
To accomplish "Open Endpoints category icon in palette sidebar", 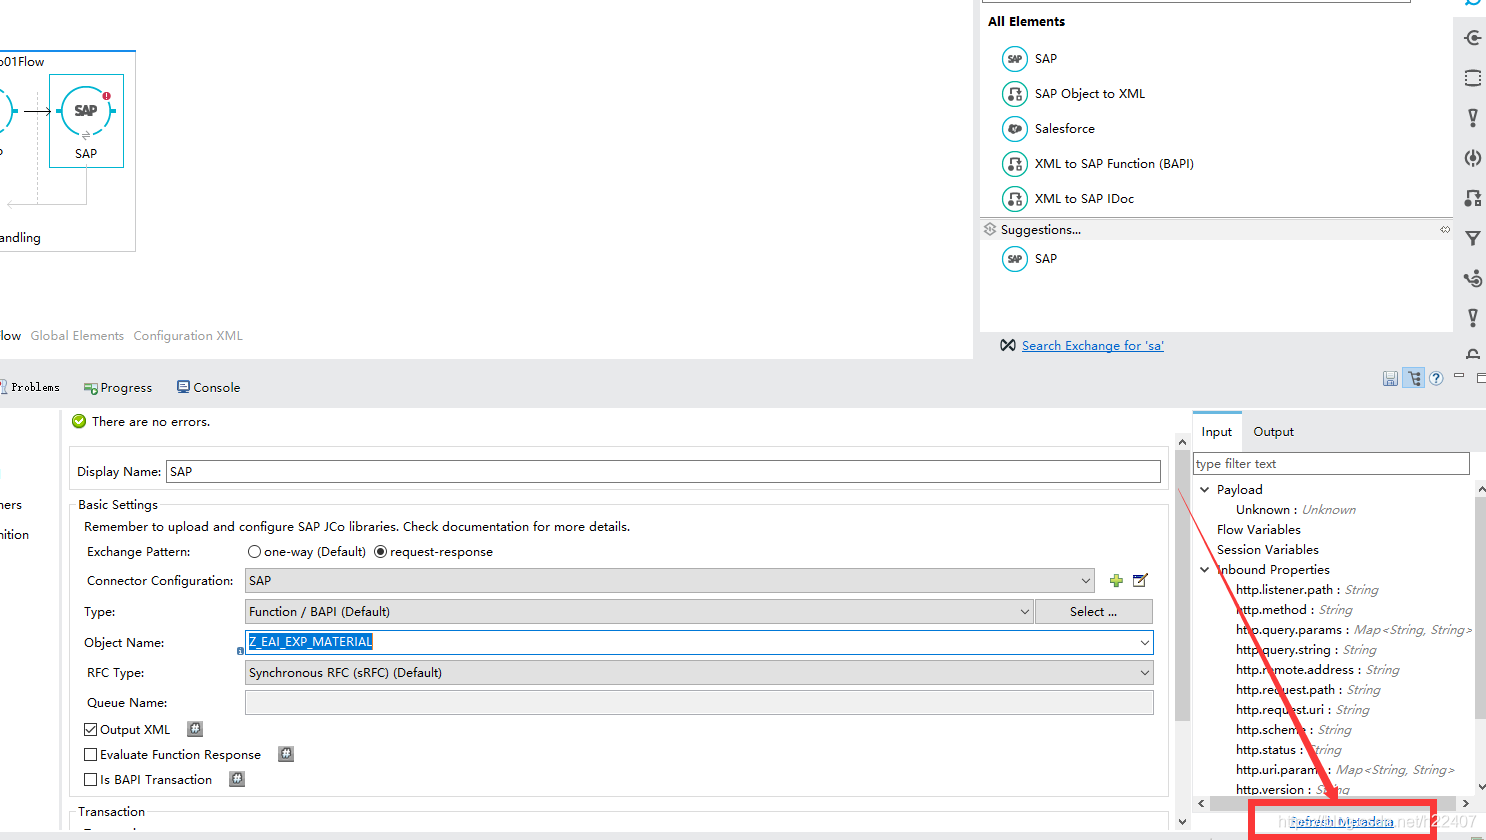I will (x=1473, y=38).
